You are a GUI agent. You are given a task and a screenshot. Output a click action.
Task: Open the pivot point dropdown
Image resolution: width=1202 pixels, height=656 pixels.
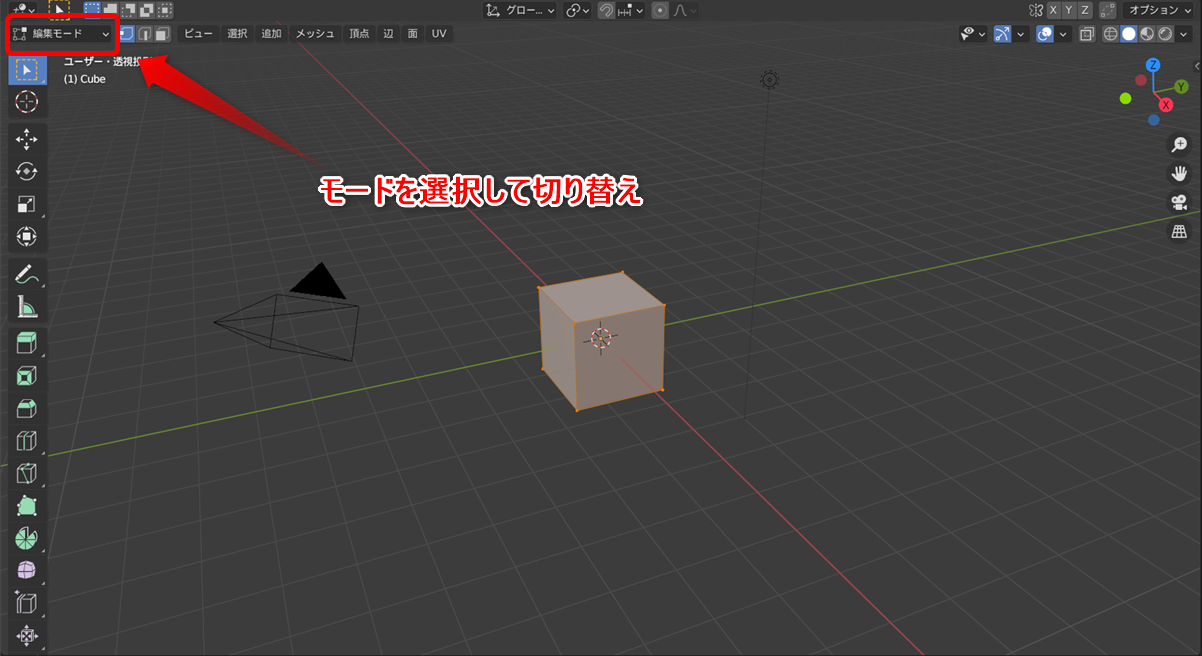click(577, 10)
